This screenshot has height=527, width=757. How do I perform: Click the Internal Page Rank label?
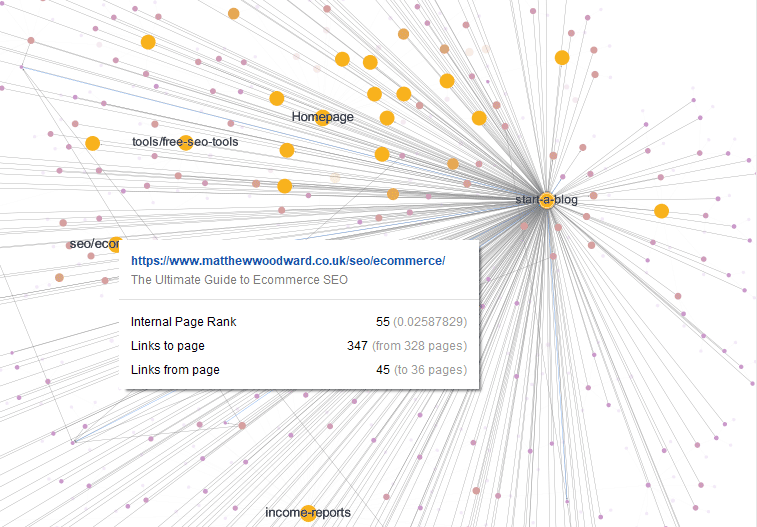click(183, 322)
